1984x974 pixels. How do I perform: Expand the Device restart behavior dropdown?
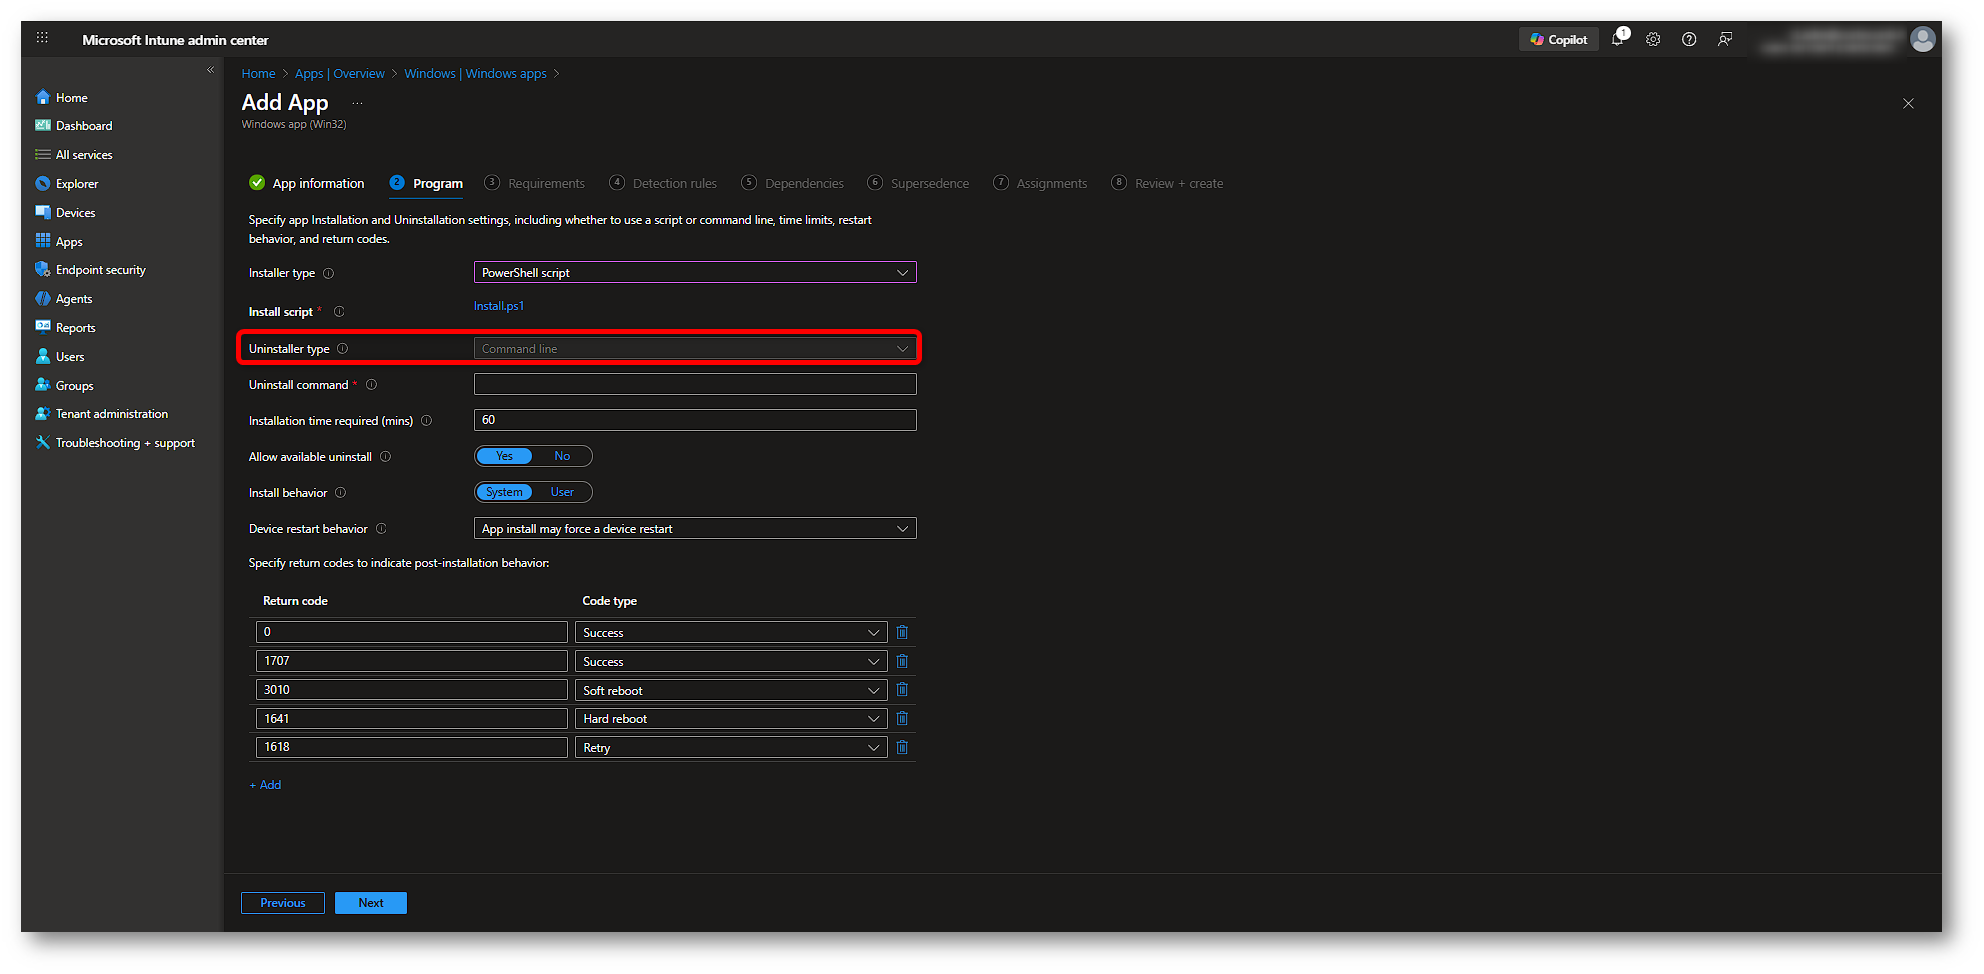pos(694,528)
